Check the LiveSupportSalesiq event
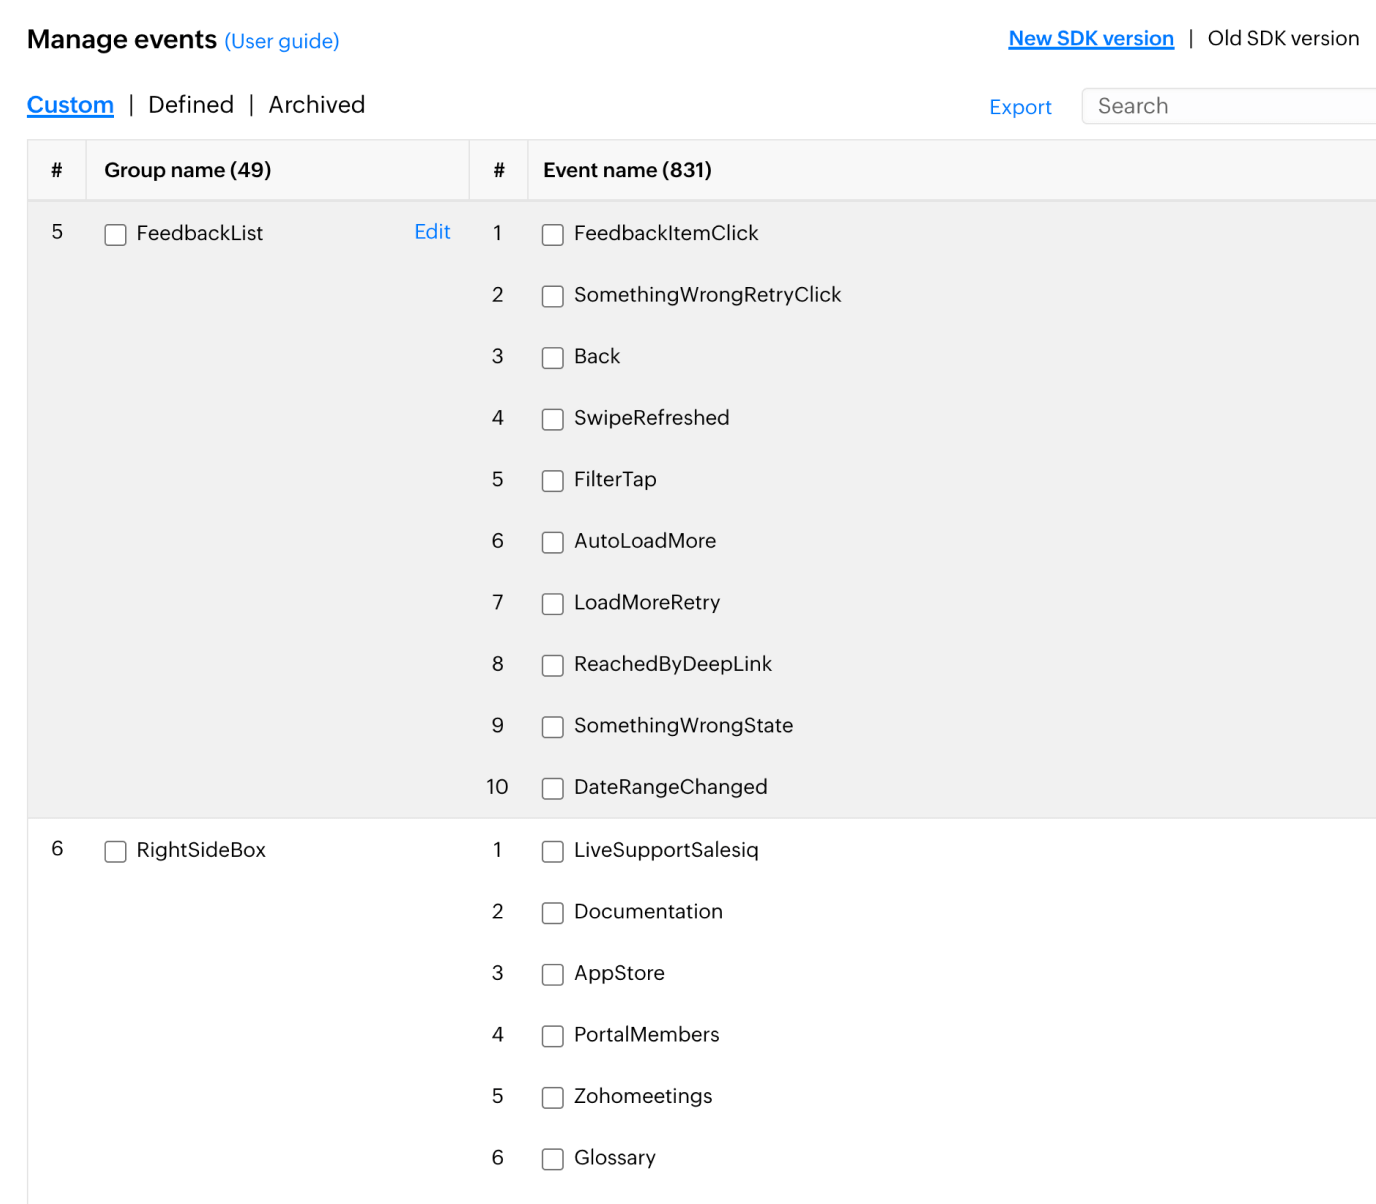 click(553, 851)
